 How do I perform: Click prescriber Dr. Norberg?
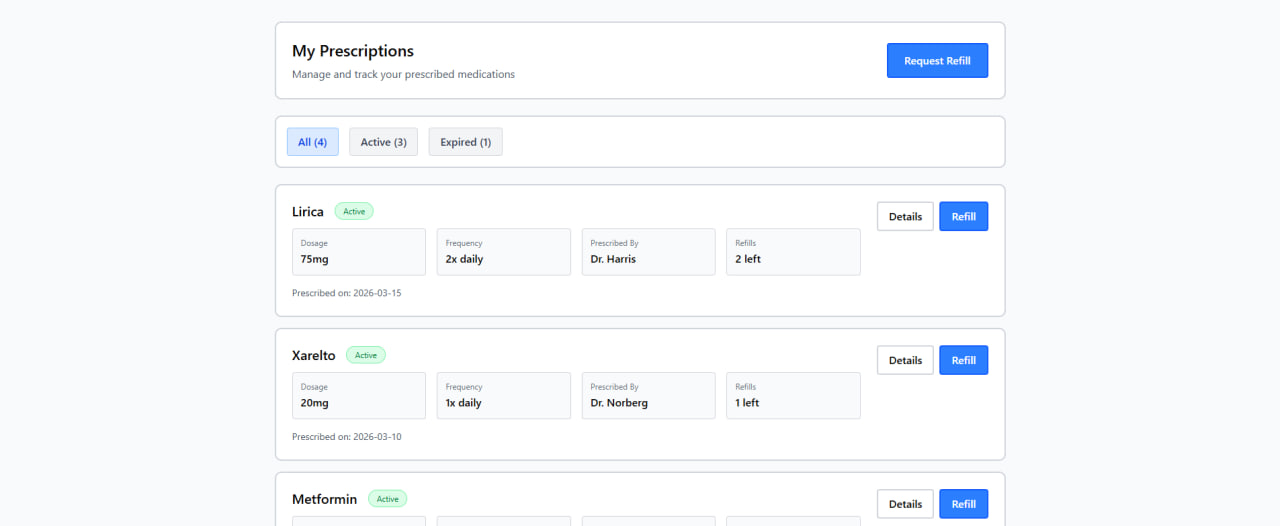619,403
